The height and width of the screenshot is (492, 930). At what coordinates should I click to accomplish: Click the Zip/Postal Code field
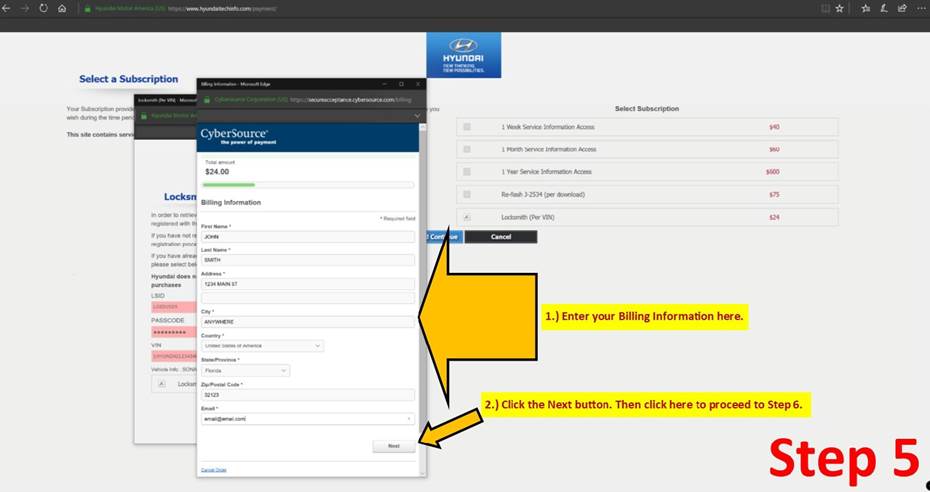click(x=308, y=395)
